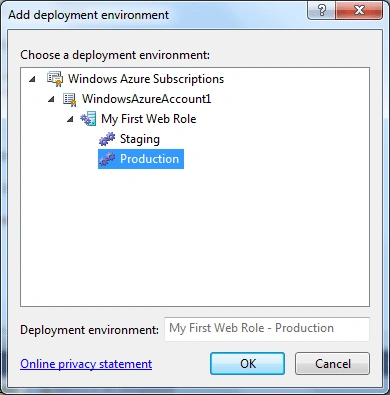Open the Online privacy statement link
The height and width of the screenshot is (395, 390).
point(86,364)
